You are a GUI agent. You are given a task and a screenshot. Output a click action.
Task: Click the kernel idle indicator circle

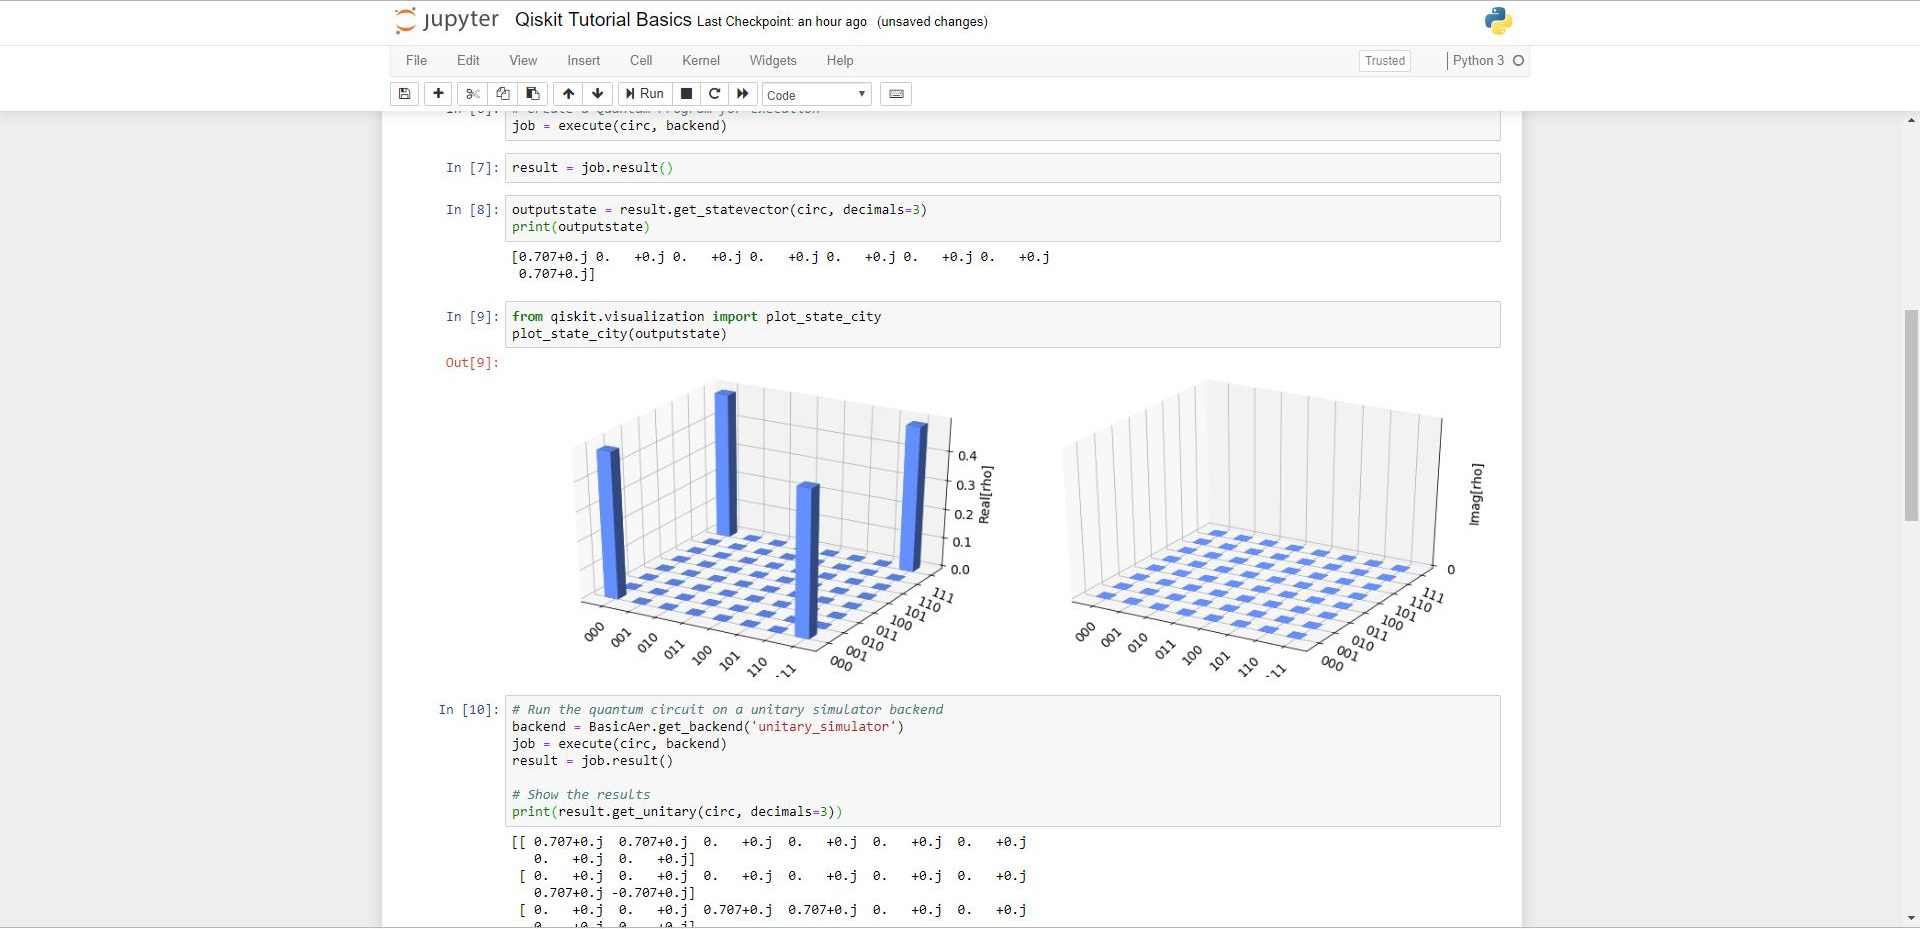(x=1519, y=61)
